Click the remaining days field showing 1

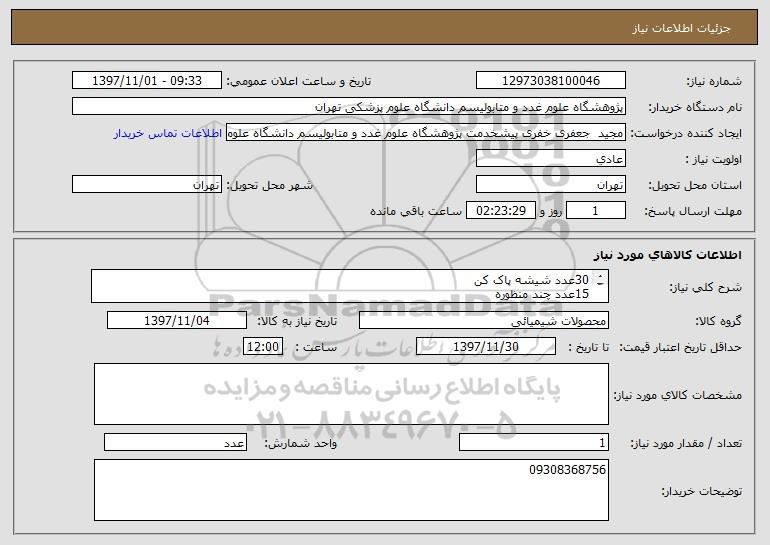[x=596, y=211]
